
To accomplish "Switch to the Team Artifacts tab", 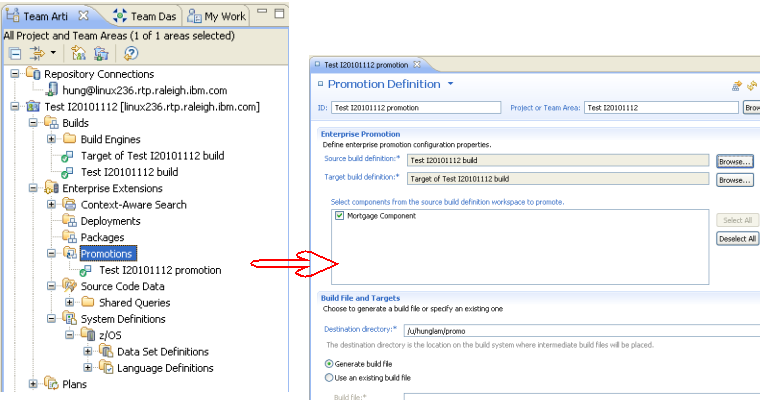I will [x=46, y=16].
